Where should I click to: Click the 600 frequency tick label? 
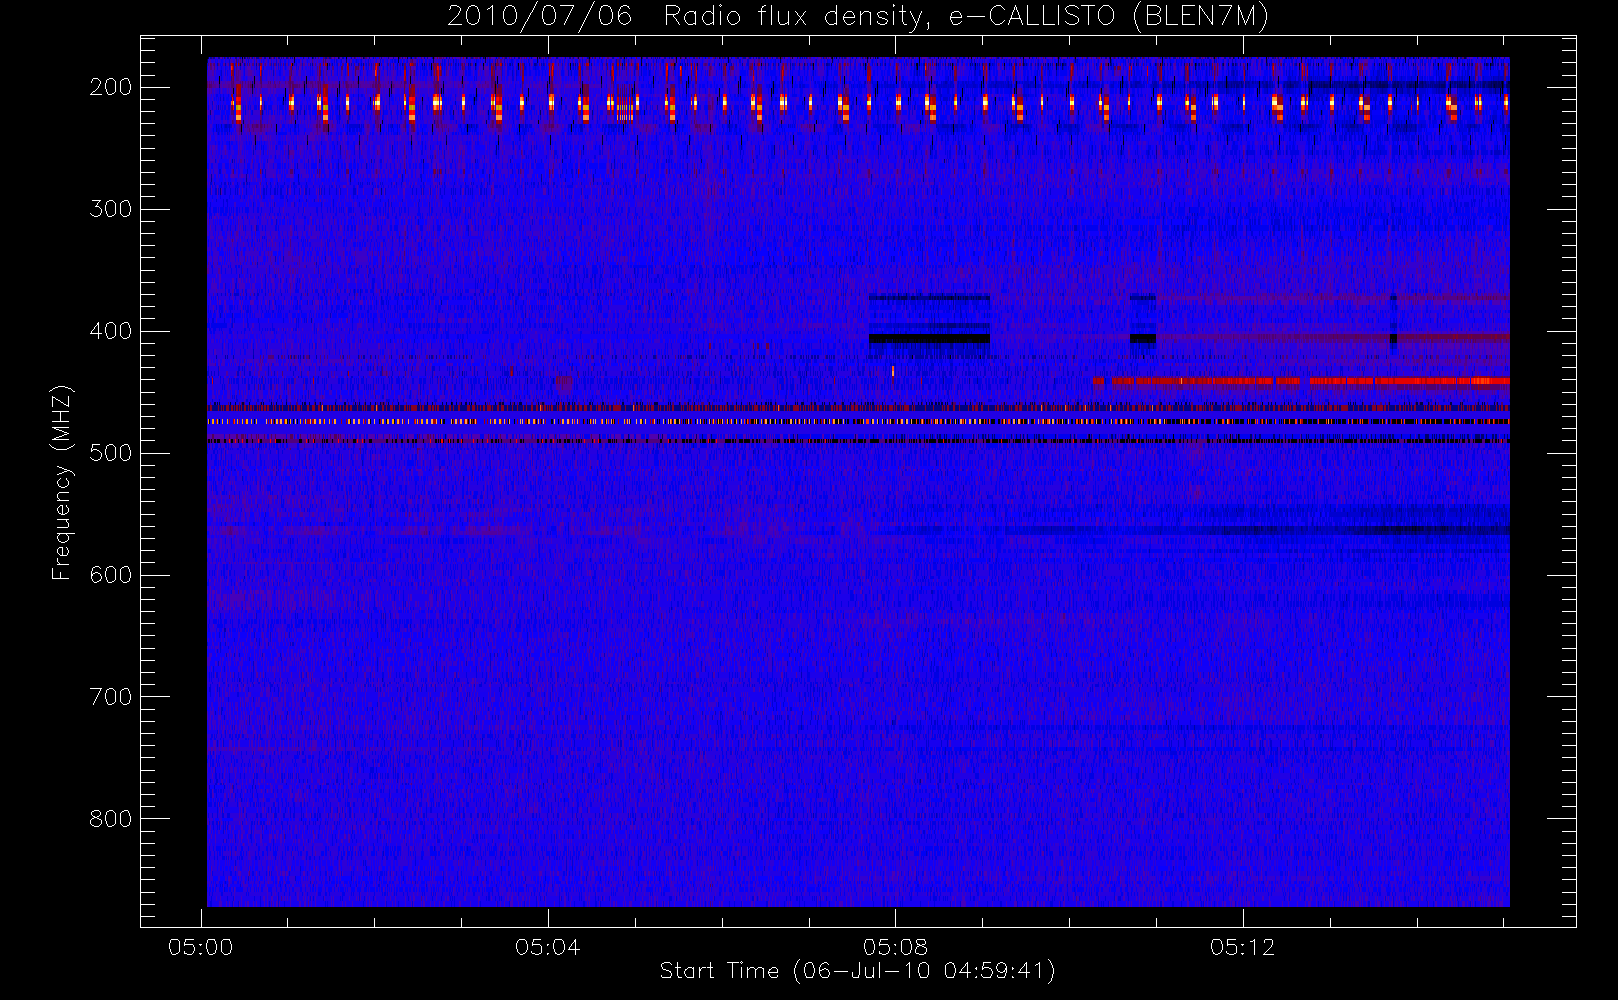(x=111, y=575)
